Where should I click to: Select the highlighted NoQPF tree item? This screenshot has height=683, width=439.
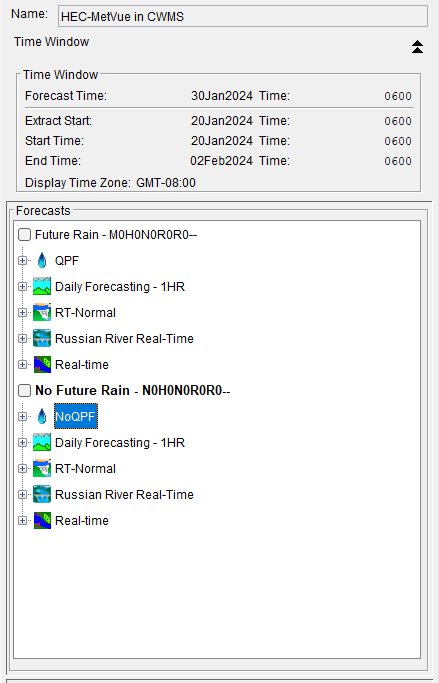click(76, 416)
